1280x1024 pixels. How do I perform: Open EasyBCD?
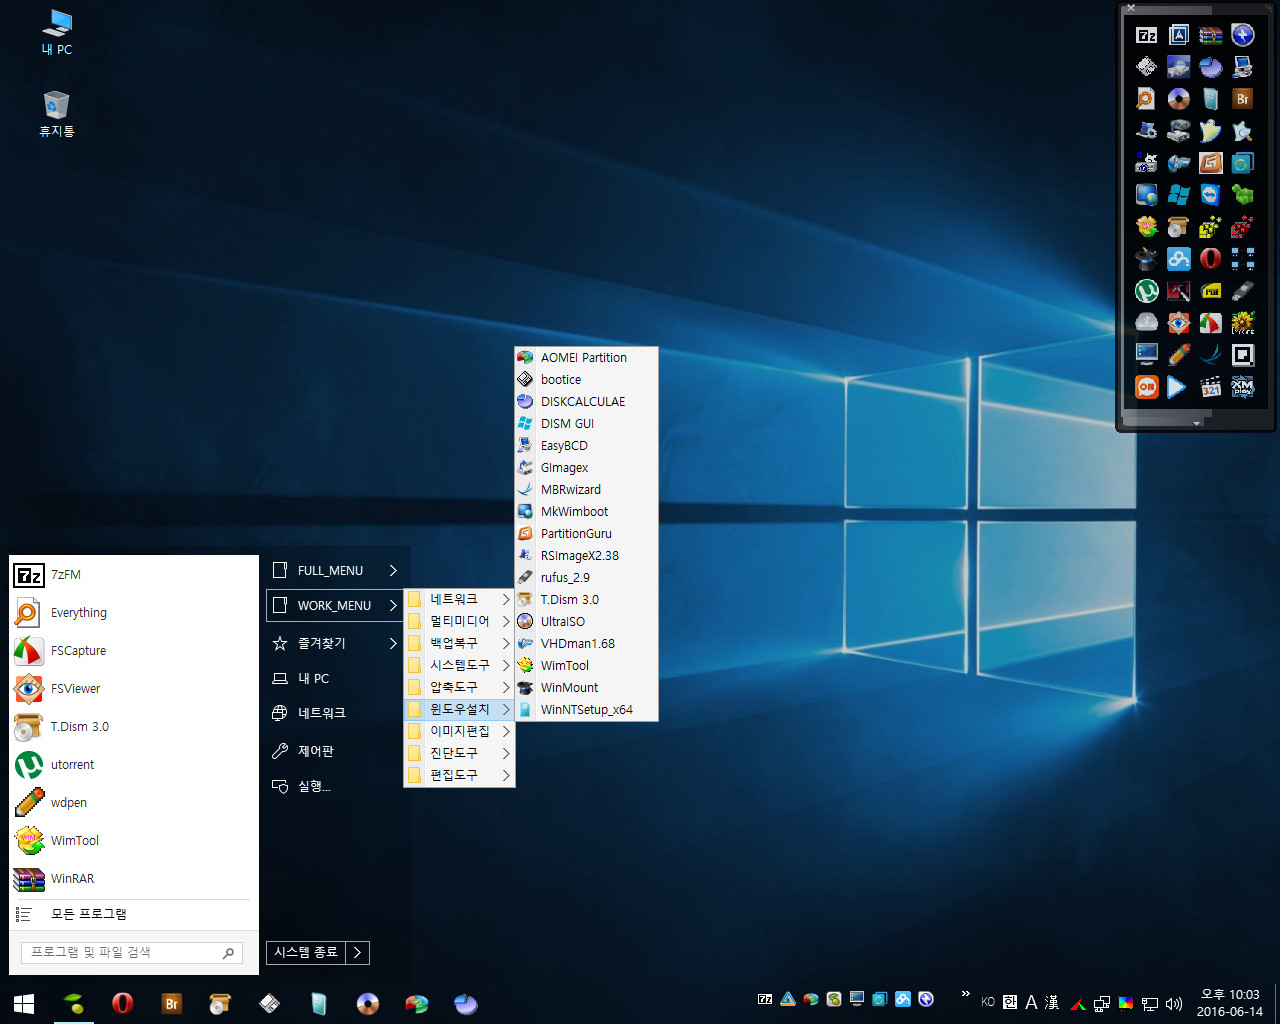coord(586,445)
